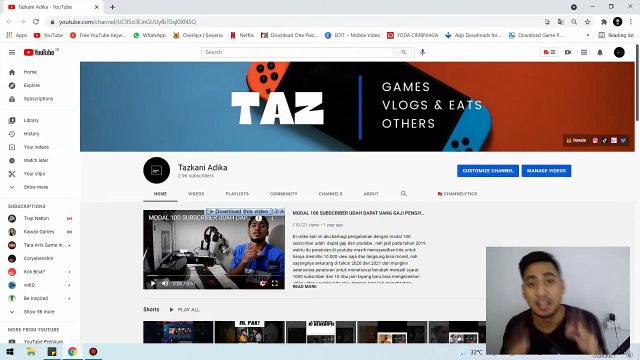Image resolution: width=640 pixels, height=360 pixels.
Task: Click the YouTube logo
Action: 39,52
